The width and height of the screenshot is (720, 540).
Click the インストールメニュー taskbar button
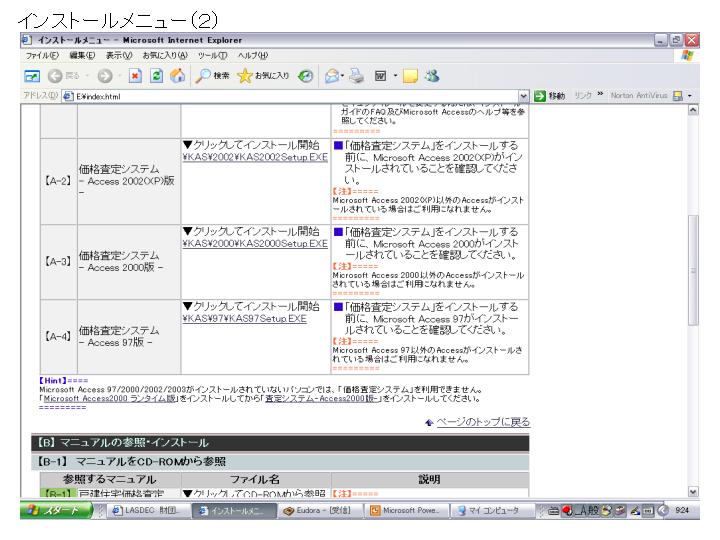tap(234, 511)
